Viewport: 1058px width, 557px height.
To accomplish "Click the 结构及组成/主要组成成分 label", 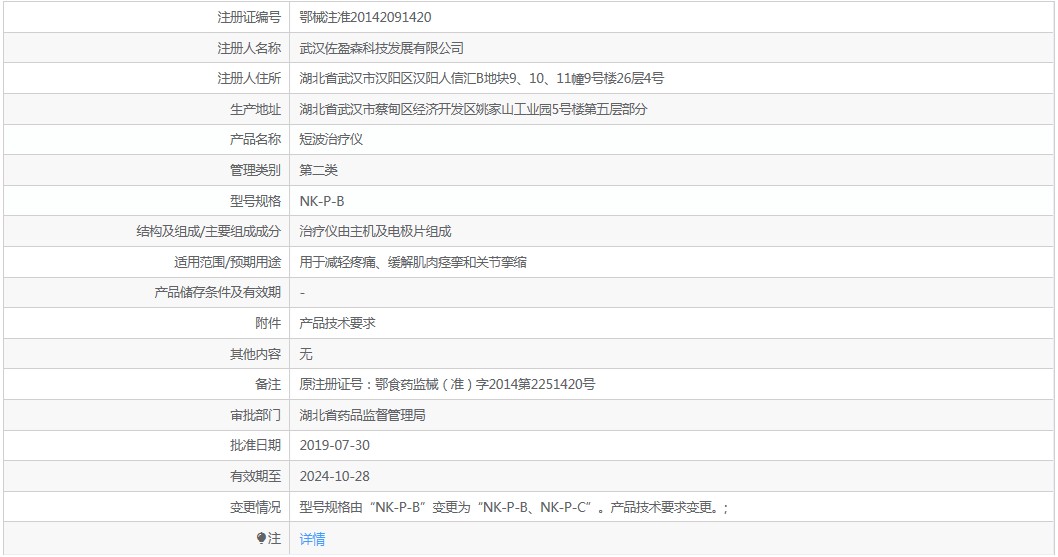I will click(208, 232).
